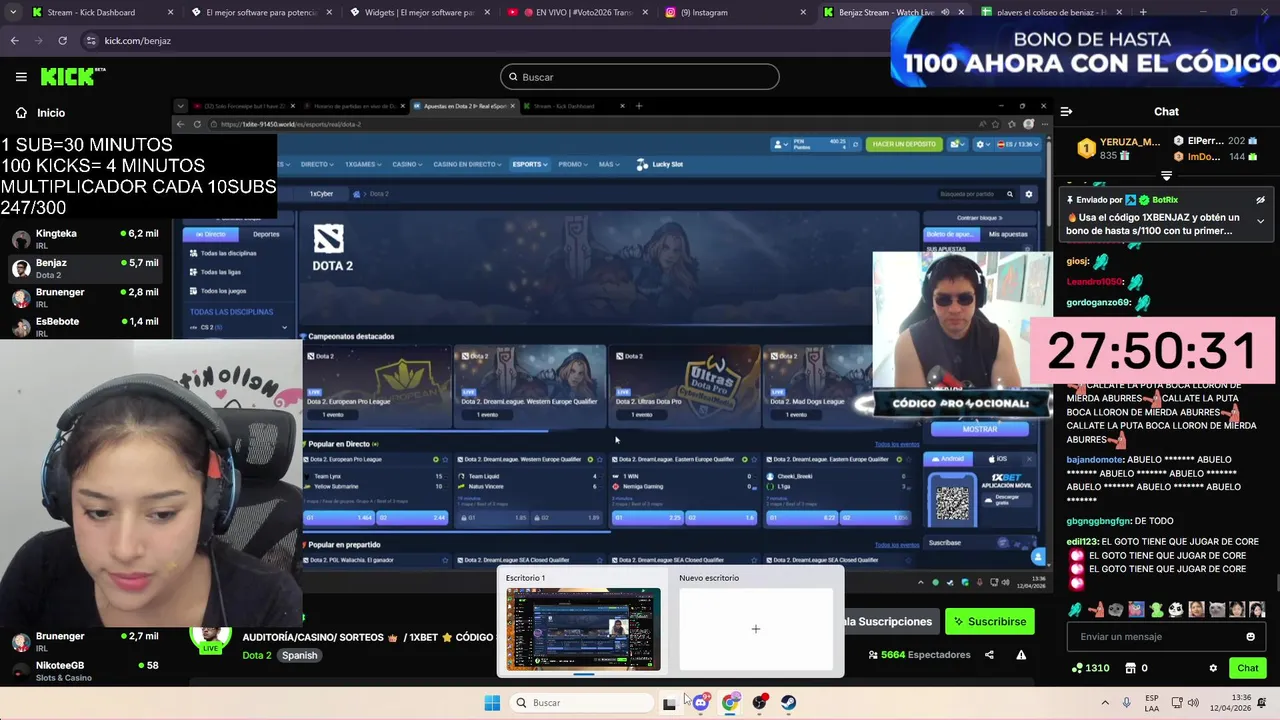Select iOS app tab in 1xbet panel
1280x720 pixels.
[x=998, y=459]
